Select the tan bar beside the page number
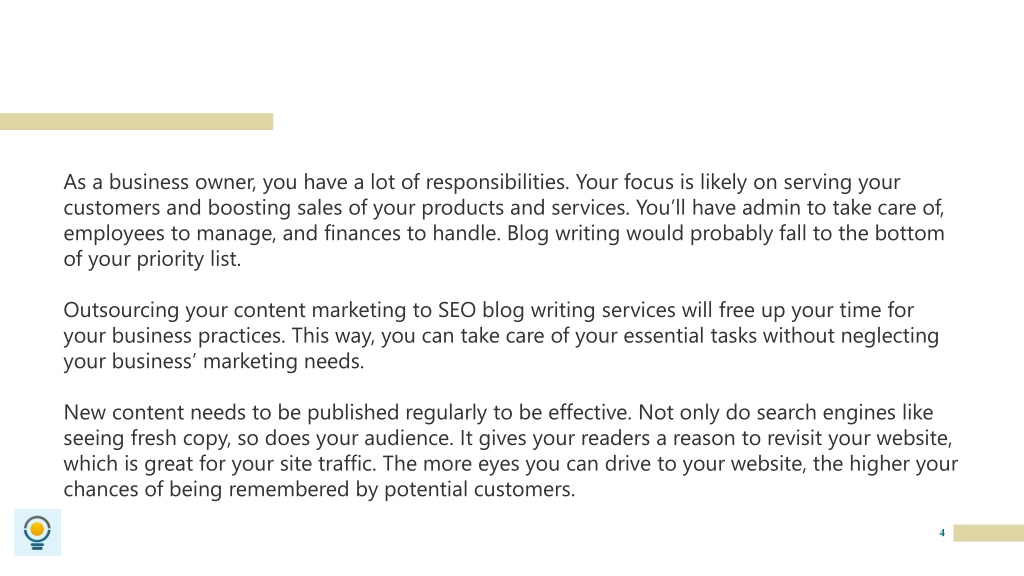 coord(988,533)
